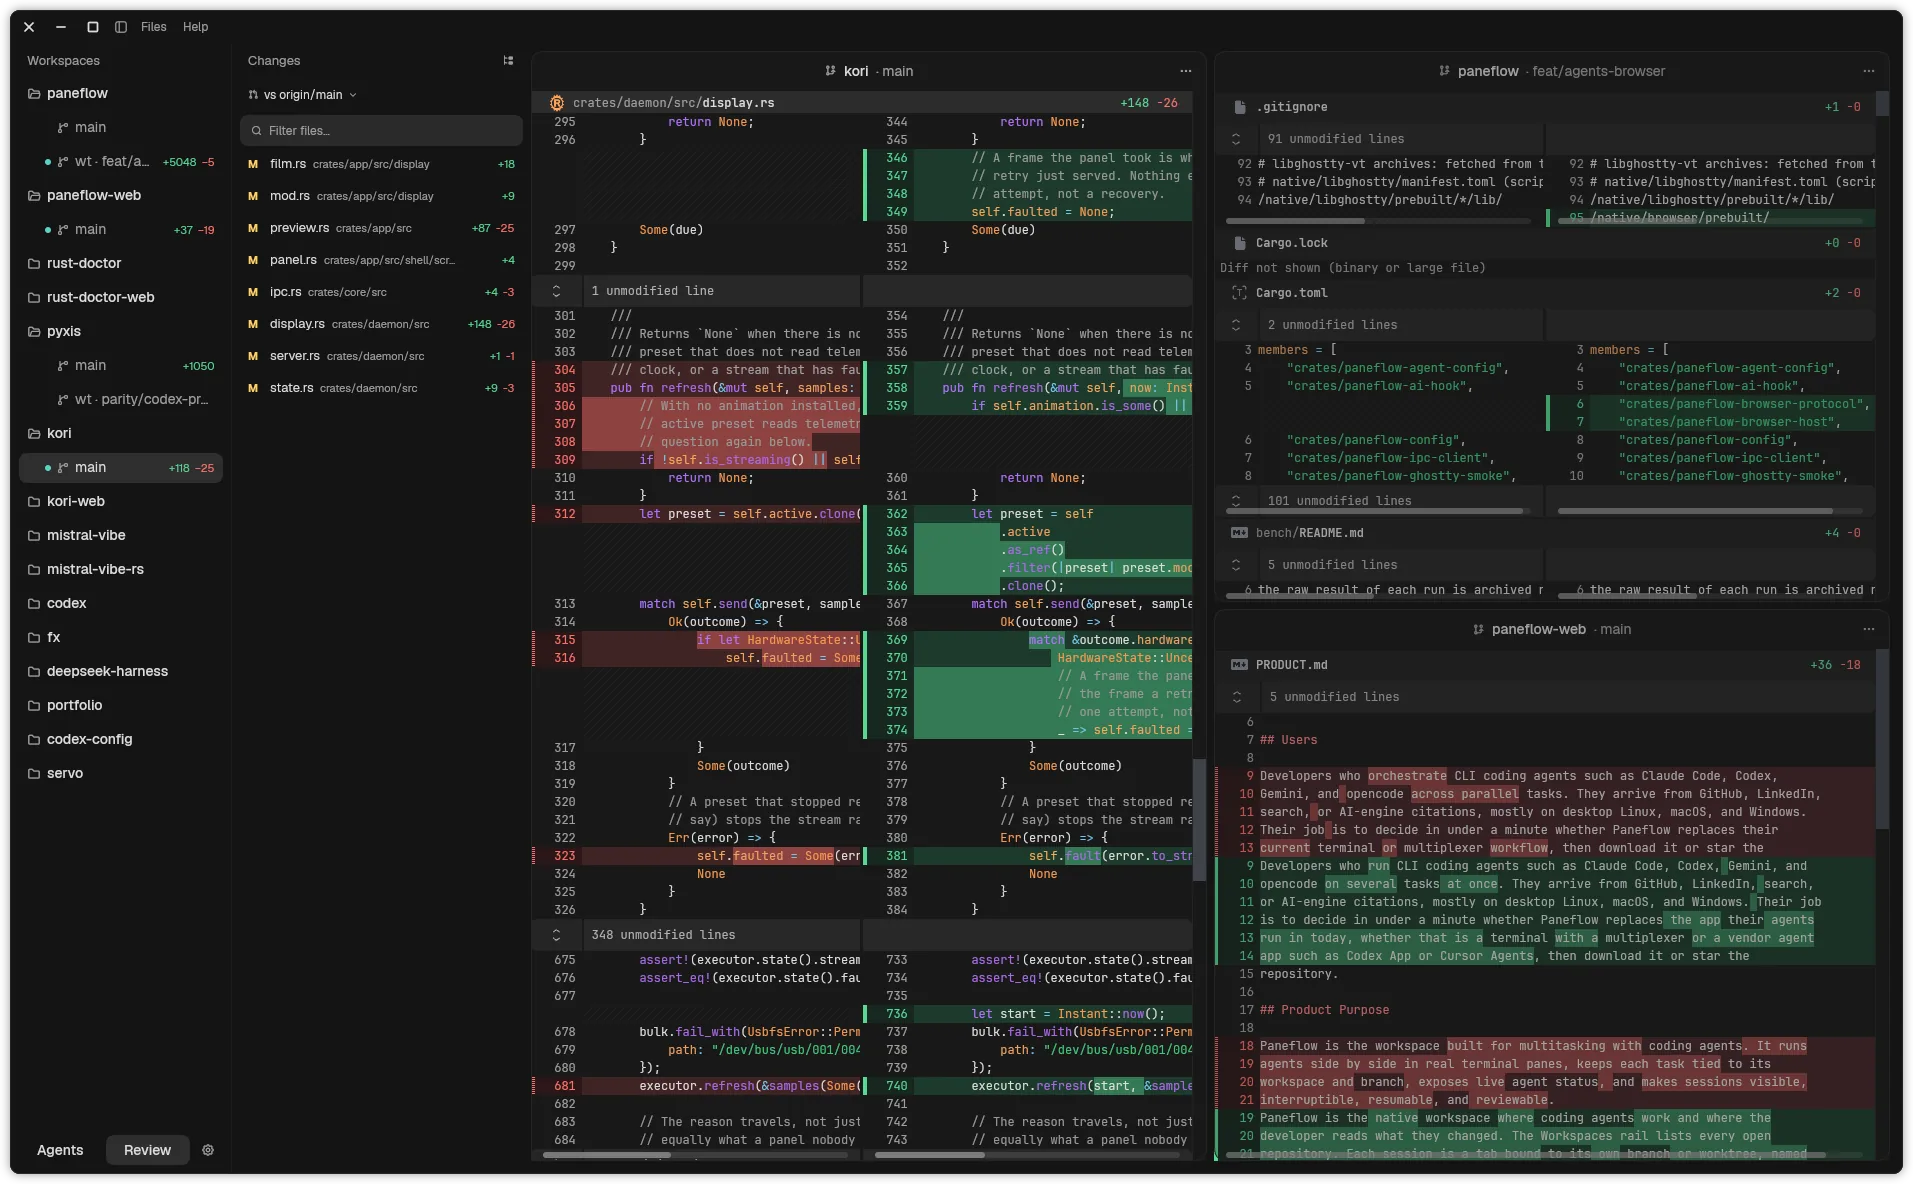Expand 2 unmodified lines in Cargo.toml

(x=1236, y=325)
